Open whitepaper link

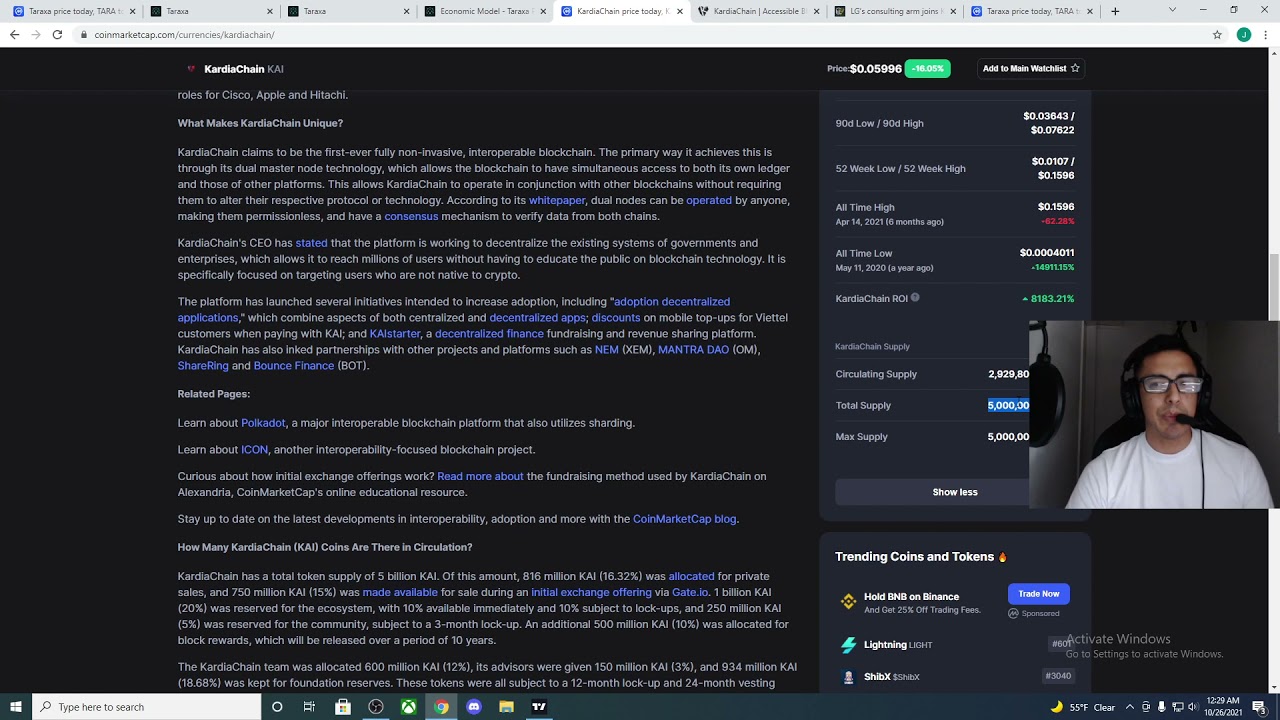557,201
